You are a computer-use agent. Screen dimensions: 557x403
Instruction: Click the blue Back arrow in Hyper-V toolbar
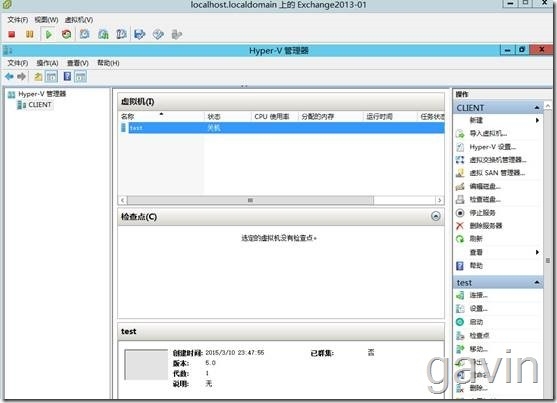(x=9, y=76)
